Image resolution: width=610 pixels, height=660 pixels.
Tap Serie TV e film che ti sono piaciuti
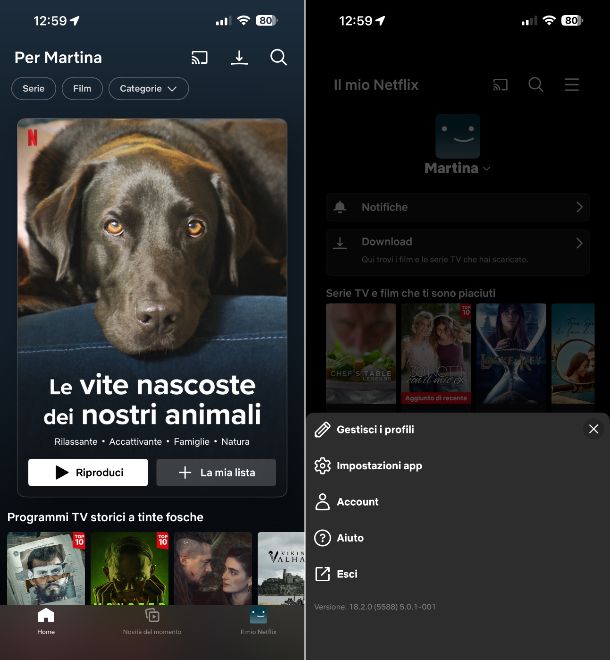[411, 293]
